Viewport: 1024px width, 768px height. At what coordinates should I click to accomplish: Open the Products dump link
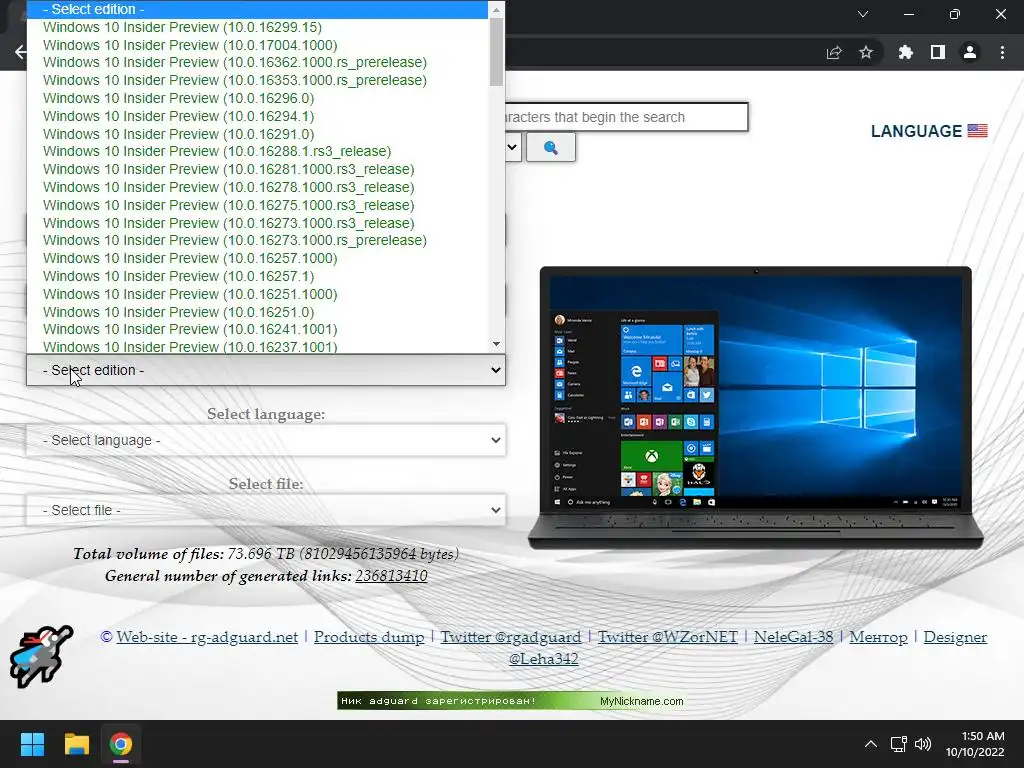[x=369, y=637]
